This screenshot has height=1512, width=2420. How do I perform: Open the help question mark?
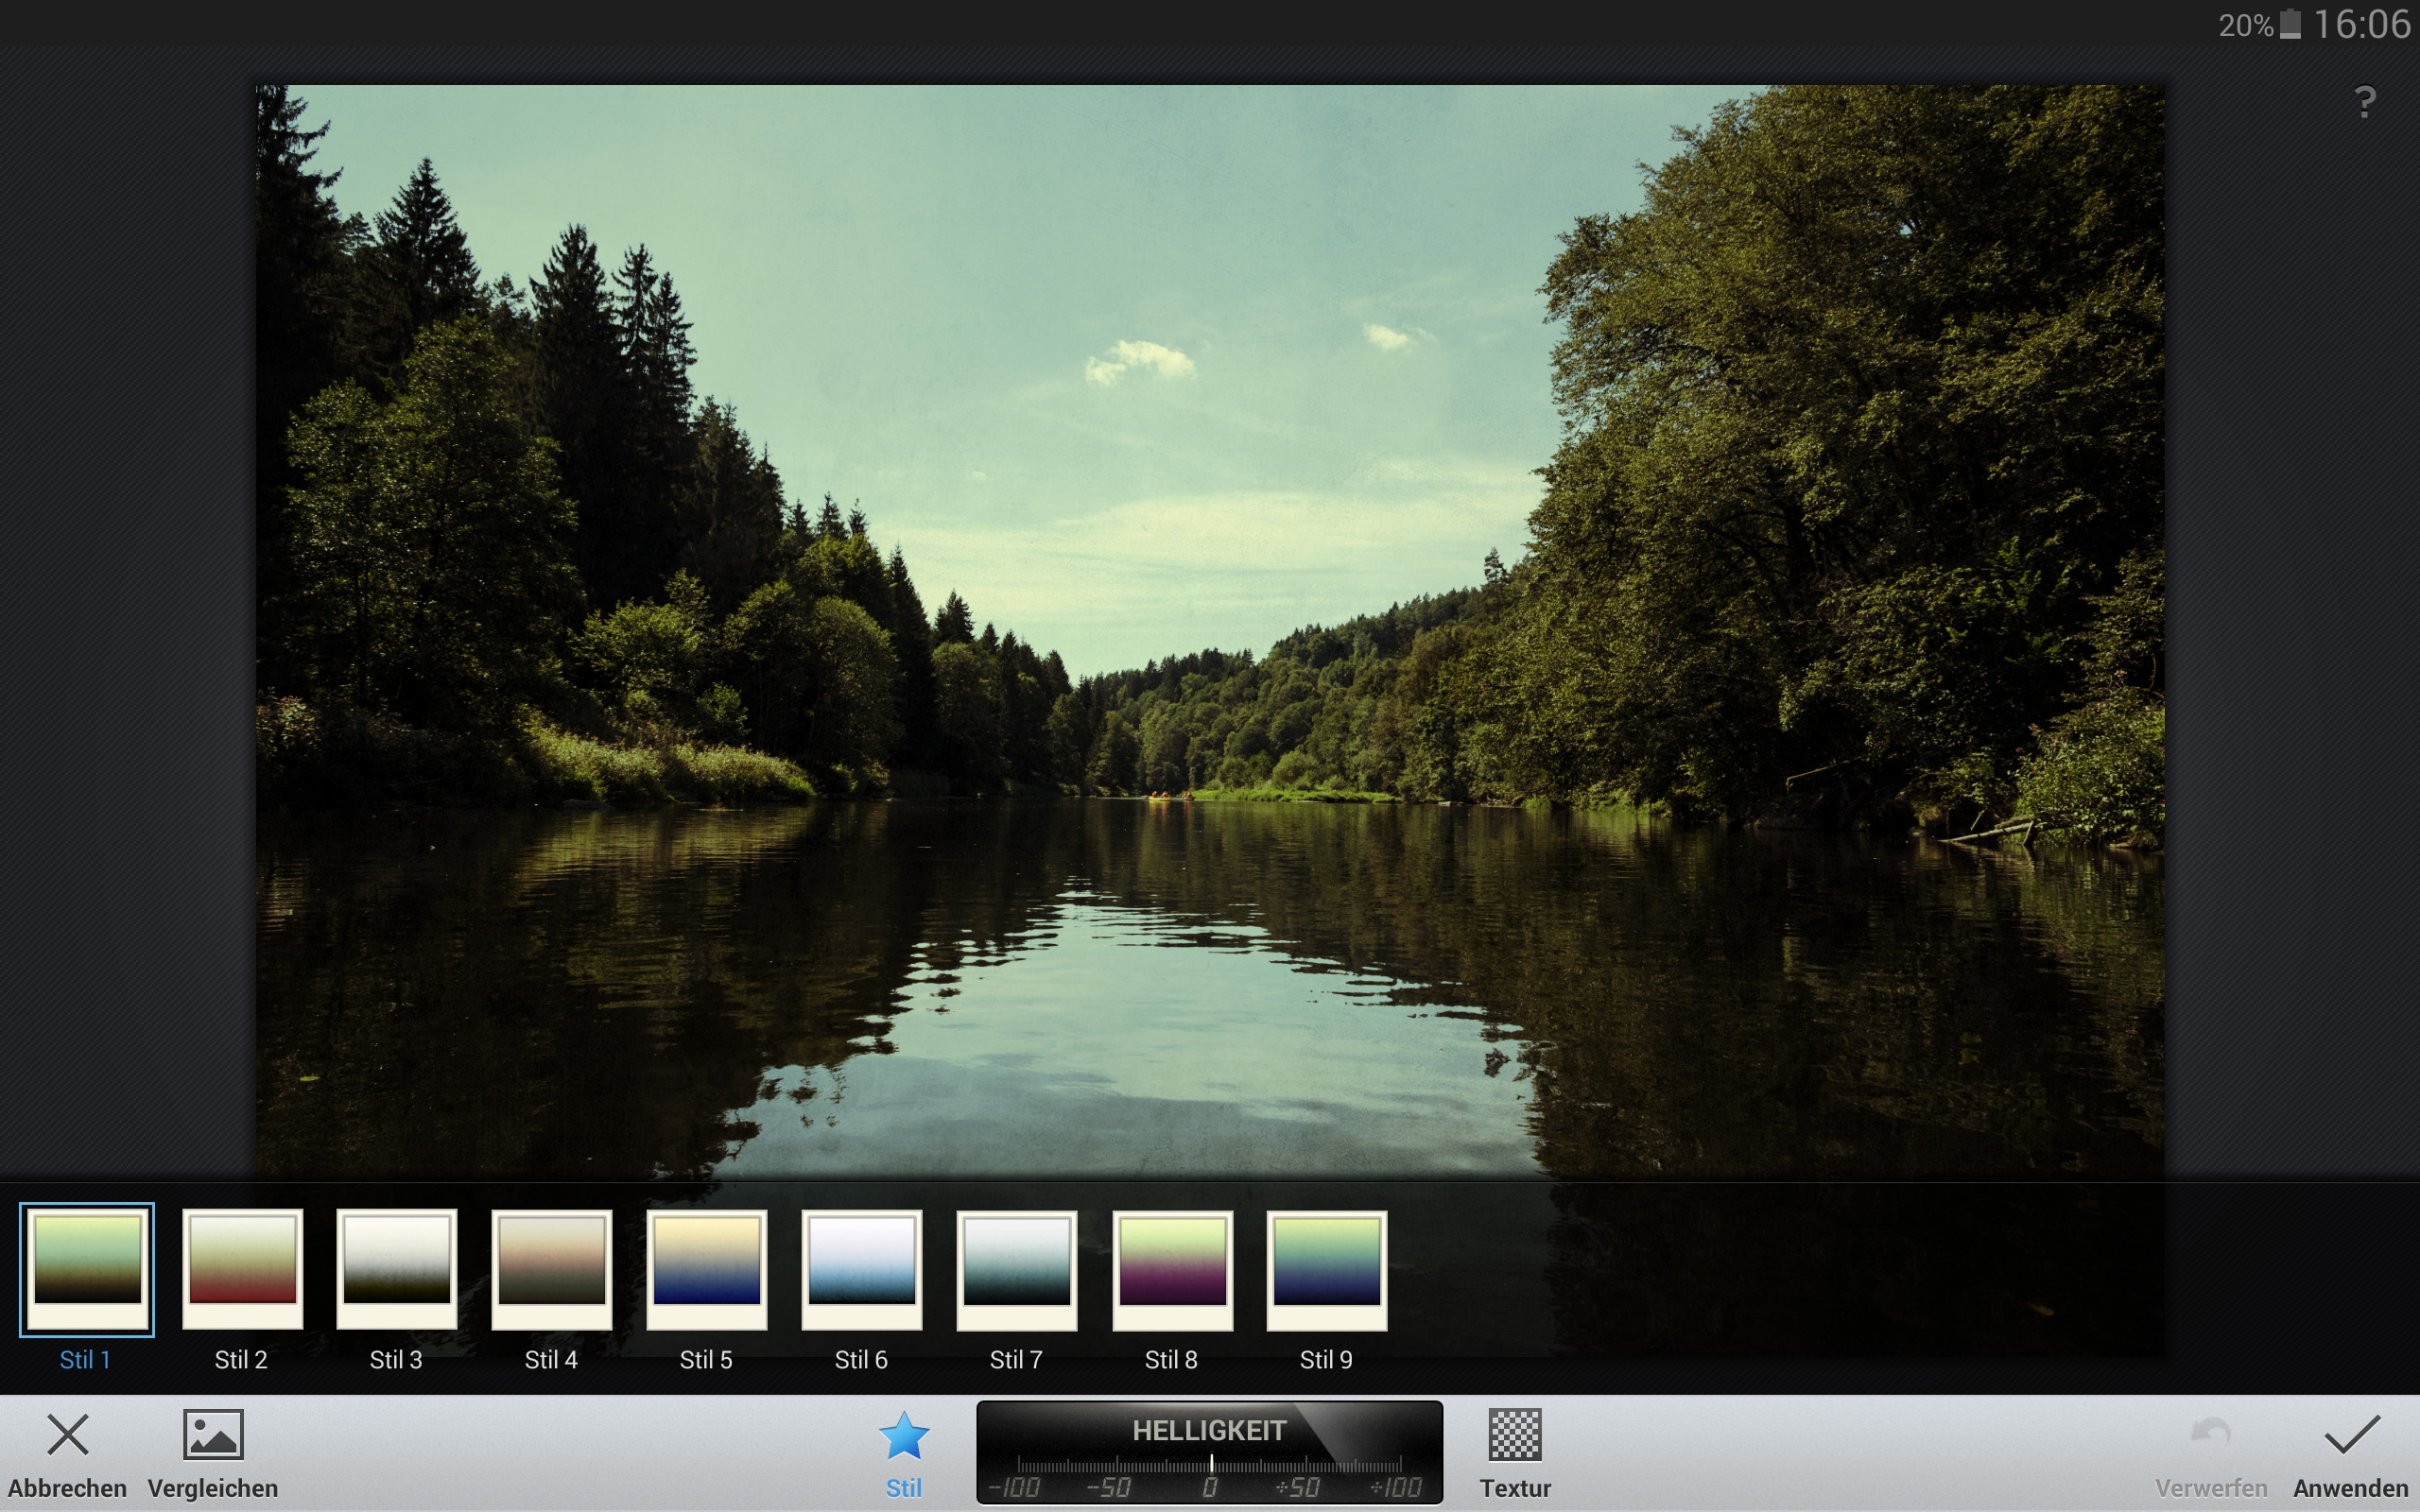pos(2365,102)
